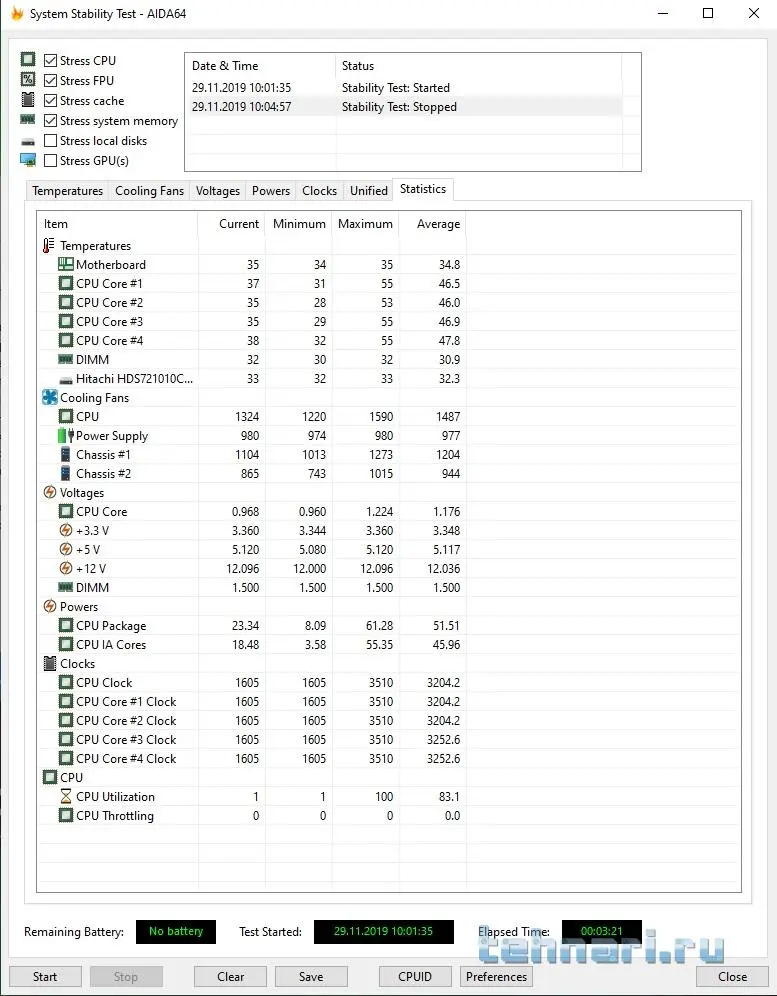The width and height of the screenshot is (777, 996).
Task: Click the Status log column header
Action: tap(478, 66)
